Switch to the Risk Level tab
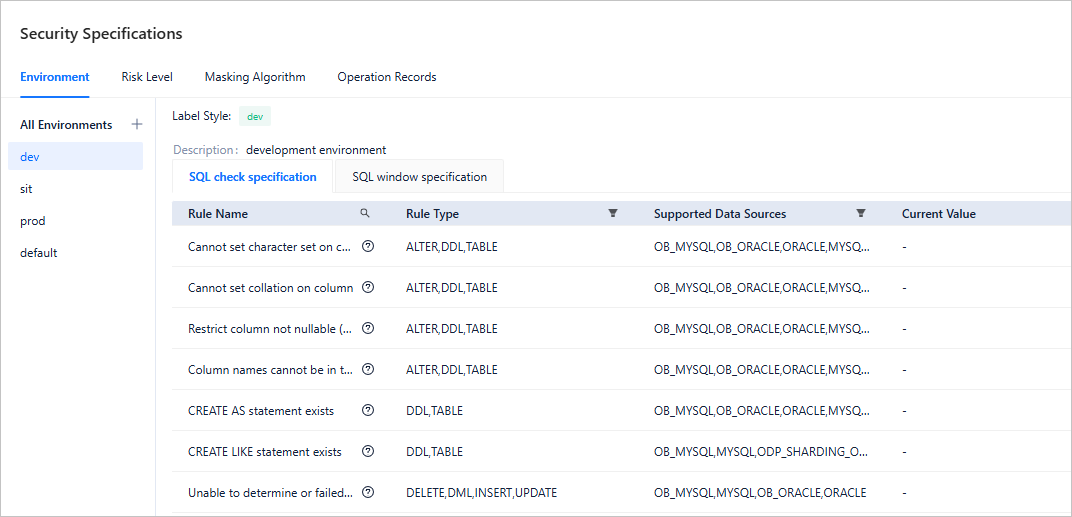The width and height of the screenshot is (1072, 517). pos(147,77)
